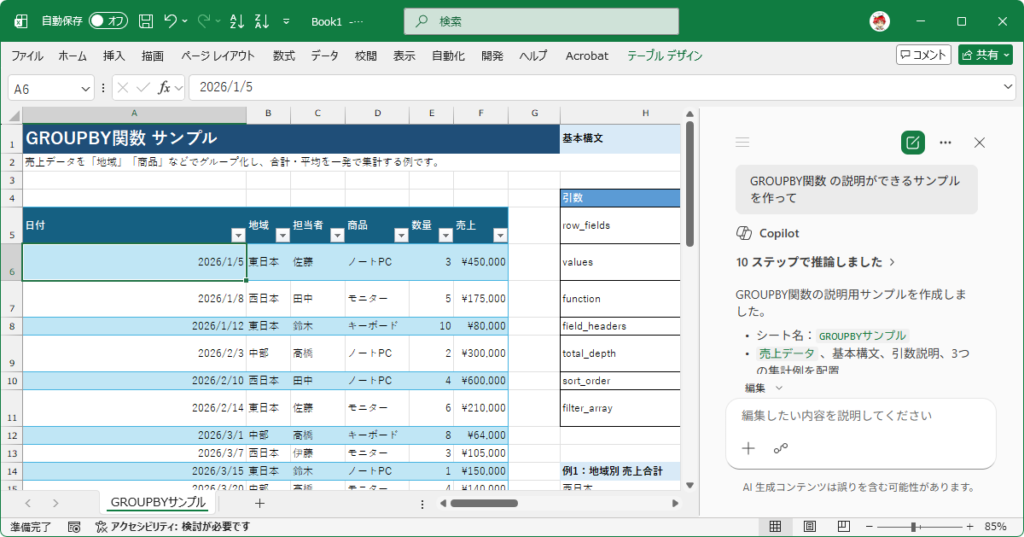Expand the Name Box dropdown

tap(86, 88)
